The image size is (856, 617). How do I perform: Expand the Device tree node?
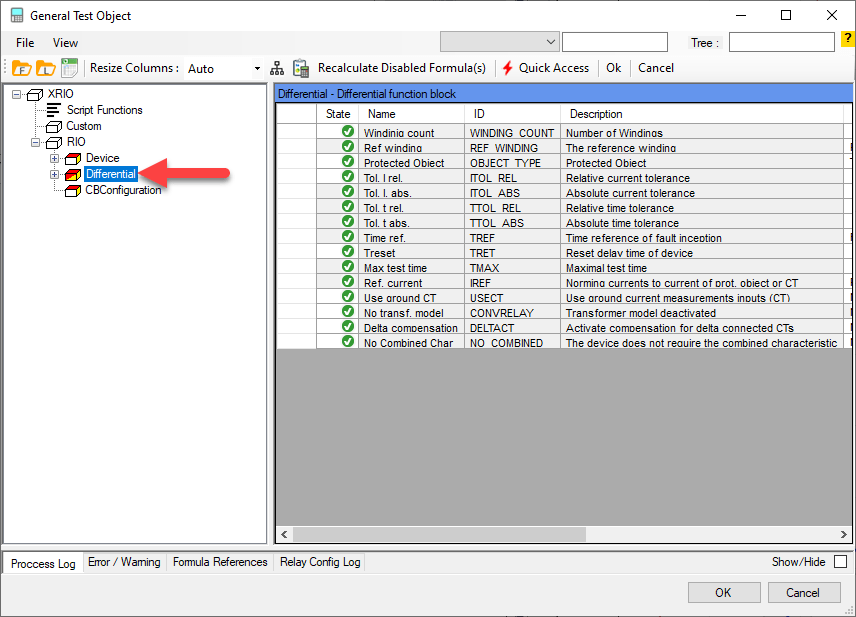(x=54, y=158)
